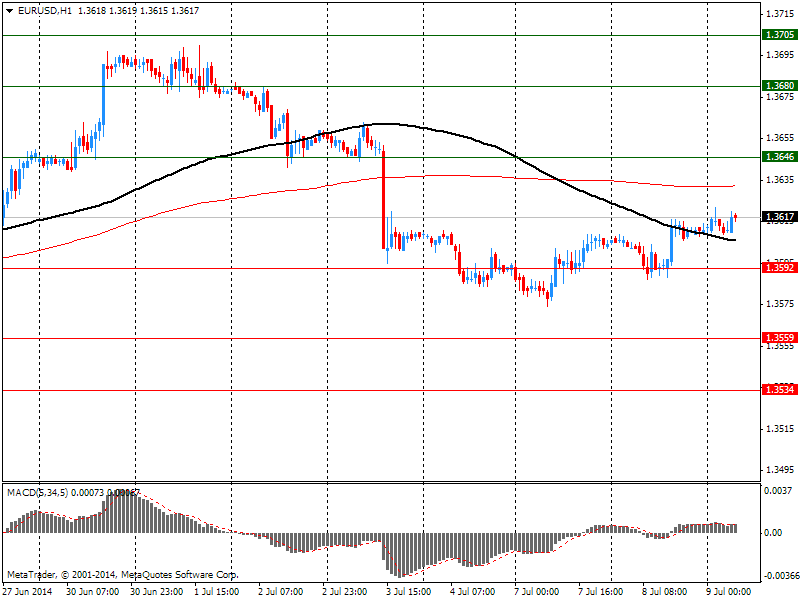The height and width of the screenshot is (600, 800).
Task: Click the 4 Jul 07:00 time label
Action: coord(472,592)
